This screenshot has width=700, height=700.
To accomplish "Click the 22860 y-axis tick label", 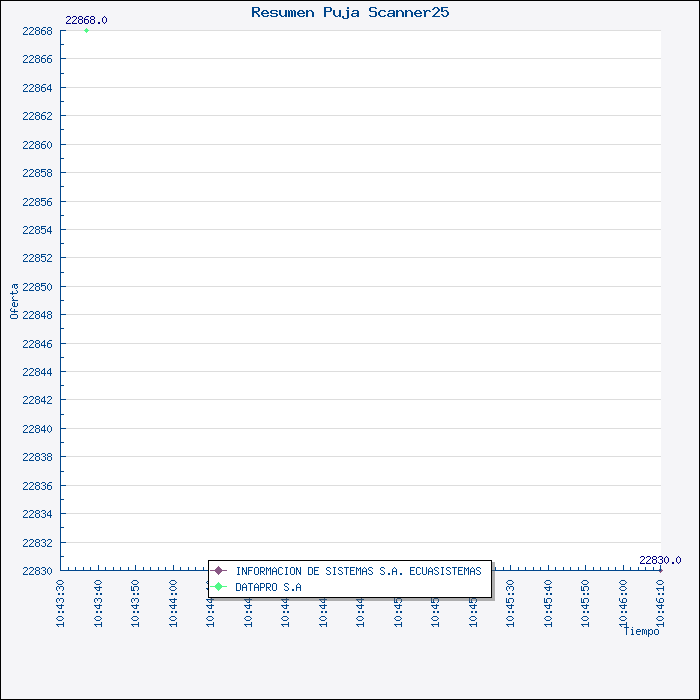I will point(37,145).
